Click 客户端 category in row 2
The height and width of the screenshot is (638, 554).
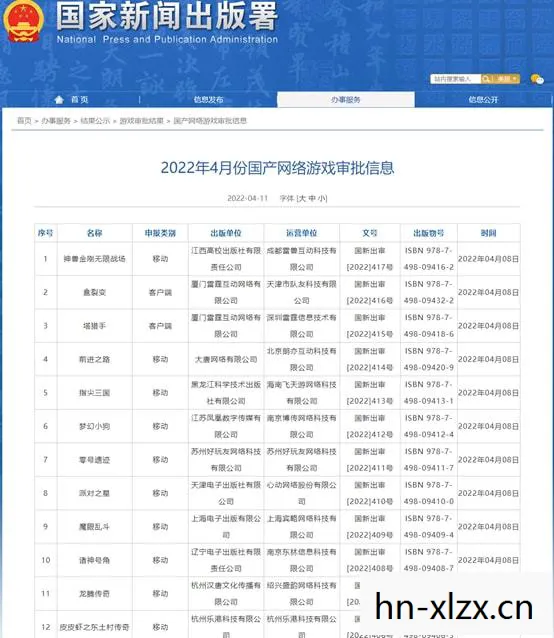(x=160, y=292)
